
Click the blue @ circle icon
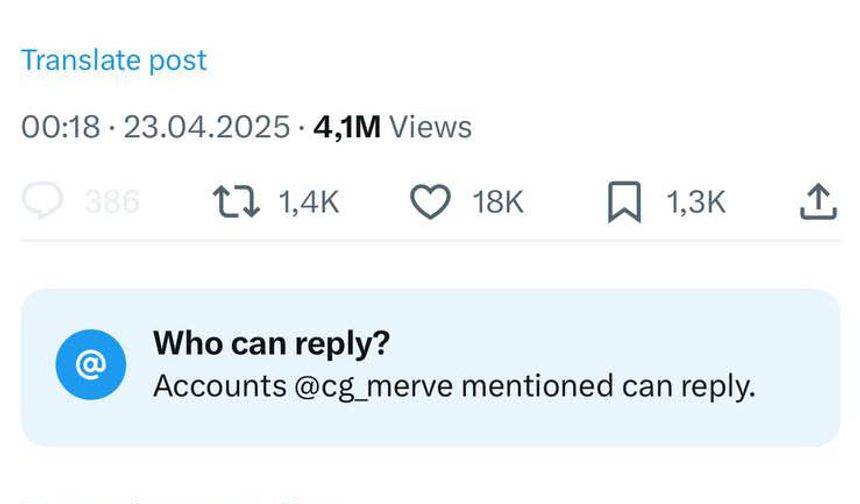pyautogui.click(x=90, y=365)
